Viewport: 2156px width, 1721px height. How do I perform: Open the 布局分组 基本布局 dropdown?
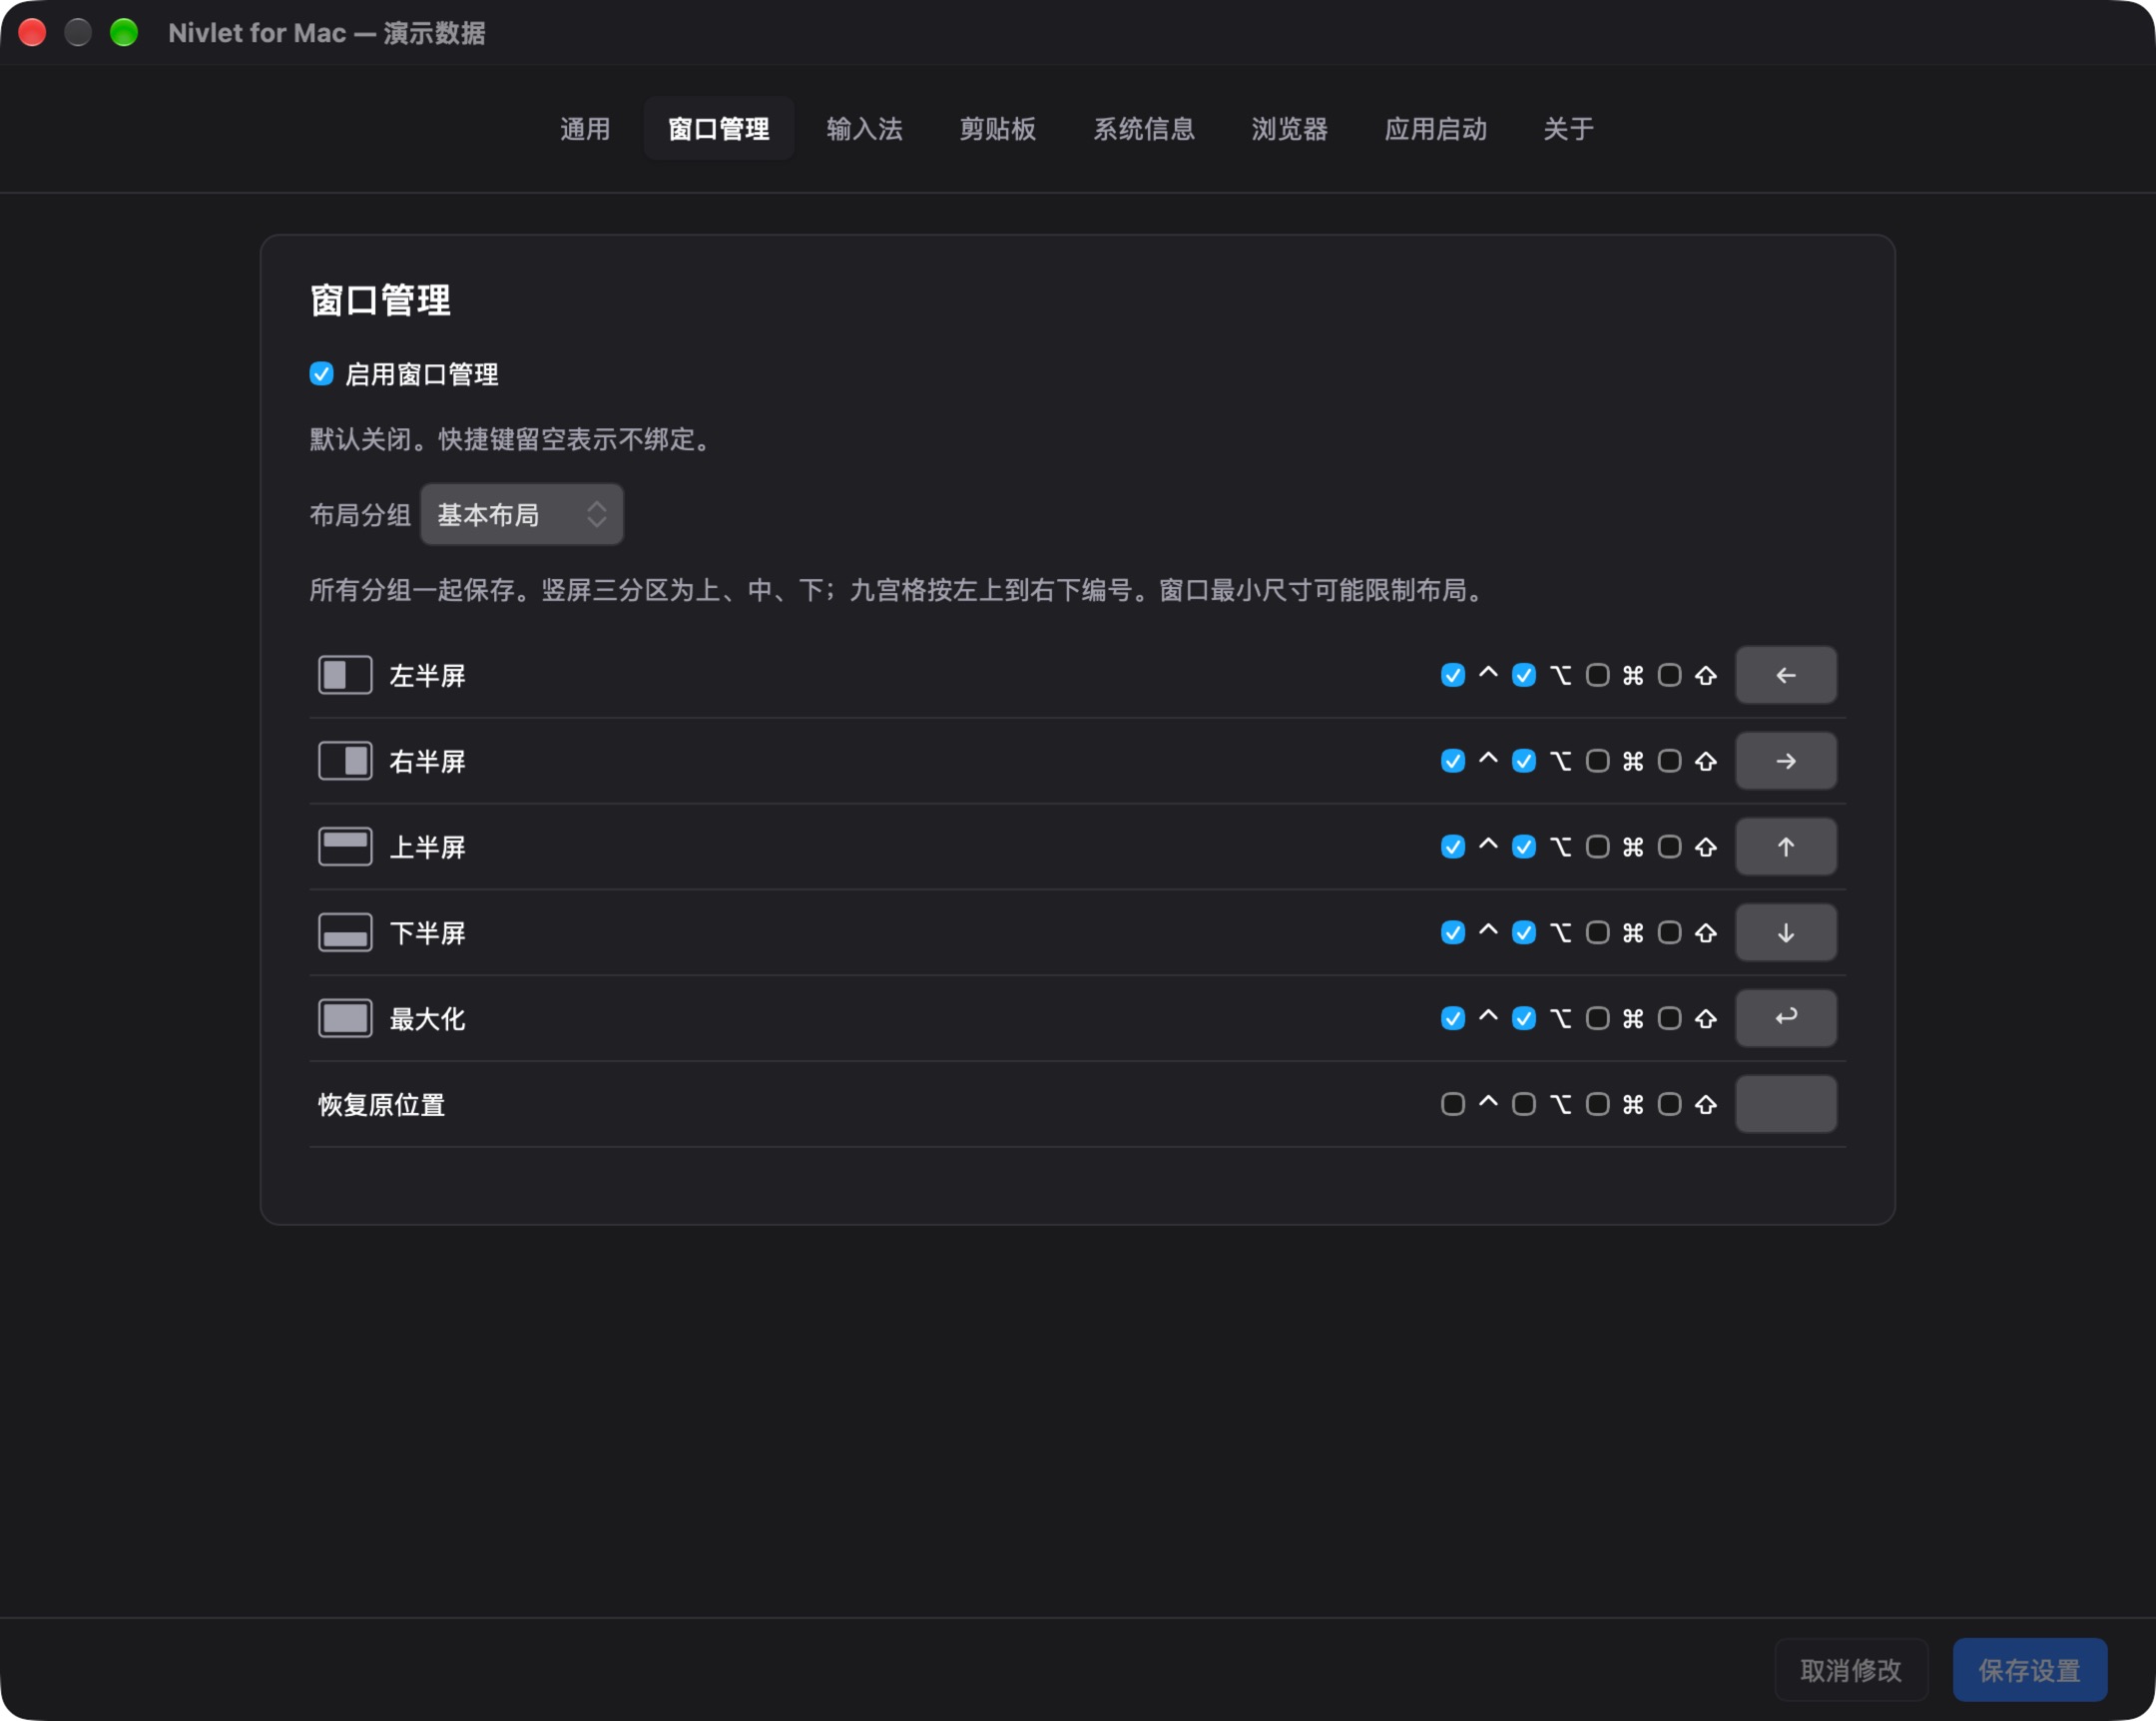(x=521, y=515)
